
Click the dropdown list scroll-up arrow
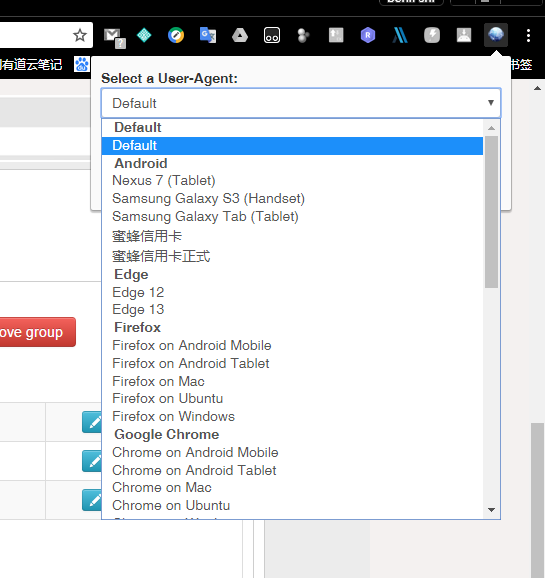coord(491,128)
